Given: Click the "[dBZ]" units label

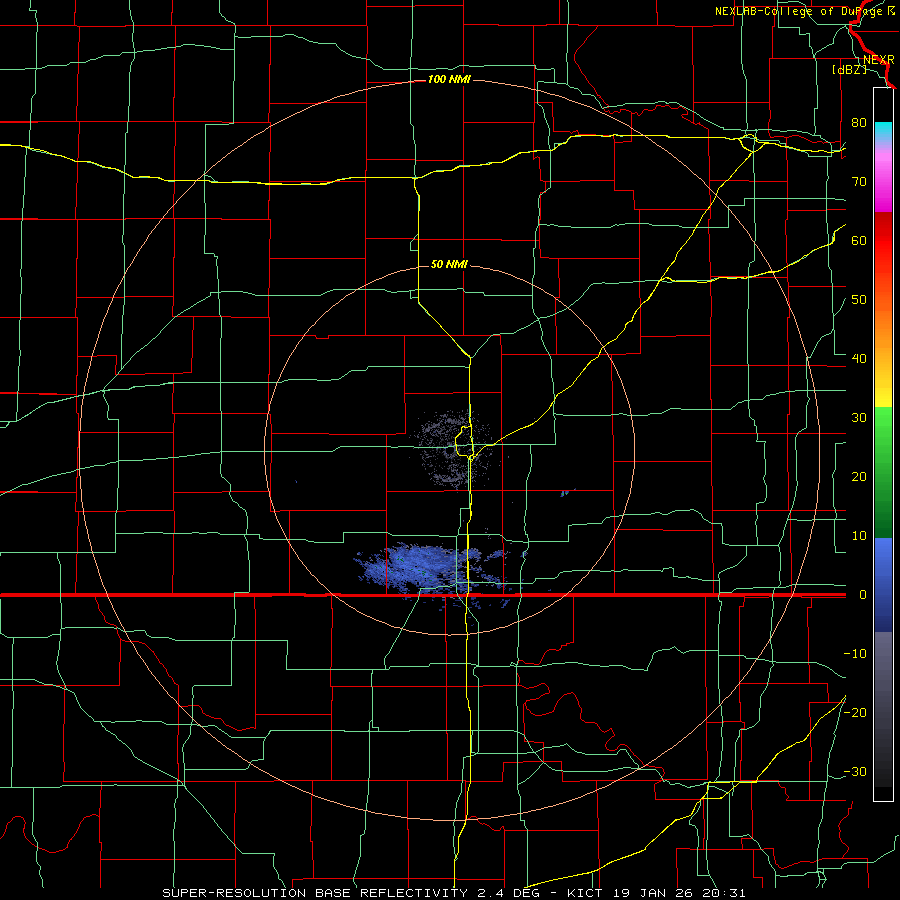Looking at the screenshot, I should point(849,69).
